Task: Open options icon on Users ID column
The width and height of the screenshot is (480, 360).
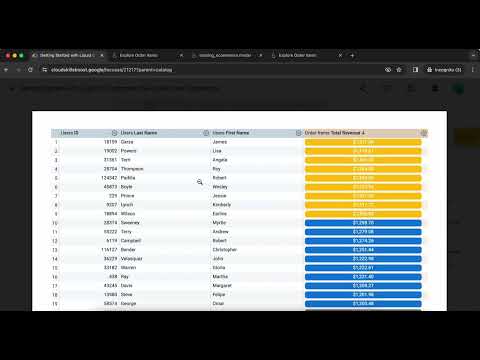Action: click(x=114, y=133)
